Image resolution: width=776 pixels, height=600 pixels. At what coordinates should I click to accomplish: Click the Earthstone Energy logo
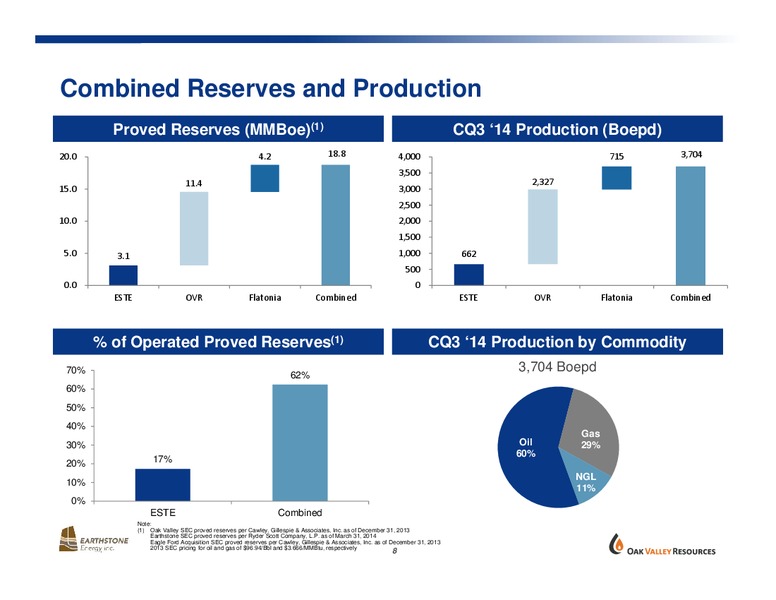pos(94,539)
